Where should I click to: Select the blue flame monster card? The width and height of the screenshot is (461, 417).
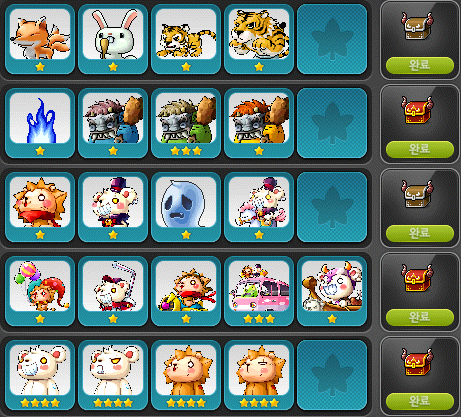click(x=40, y=123)
